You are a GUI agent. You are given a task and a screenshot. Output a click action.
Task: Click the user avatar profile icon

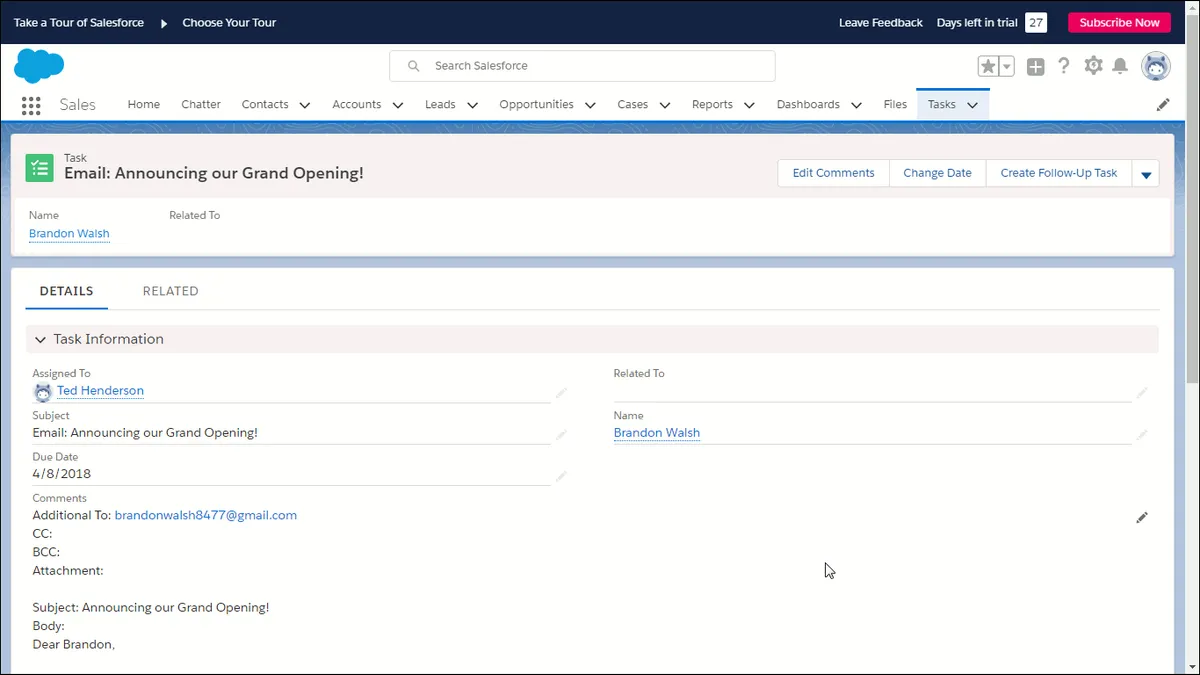tap(1156, 66)
